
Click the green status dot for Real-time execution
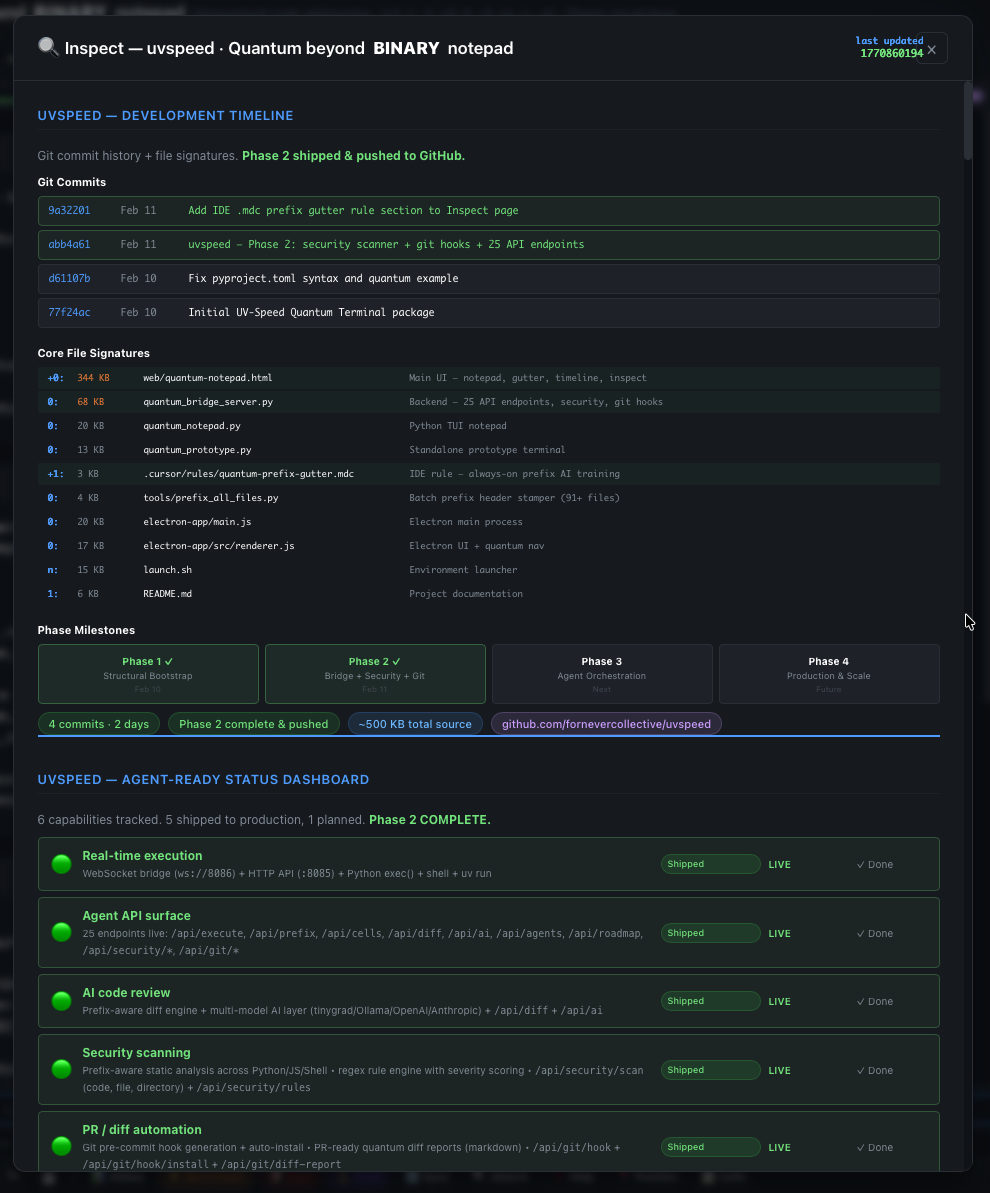point(62,864)
